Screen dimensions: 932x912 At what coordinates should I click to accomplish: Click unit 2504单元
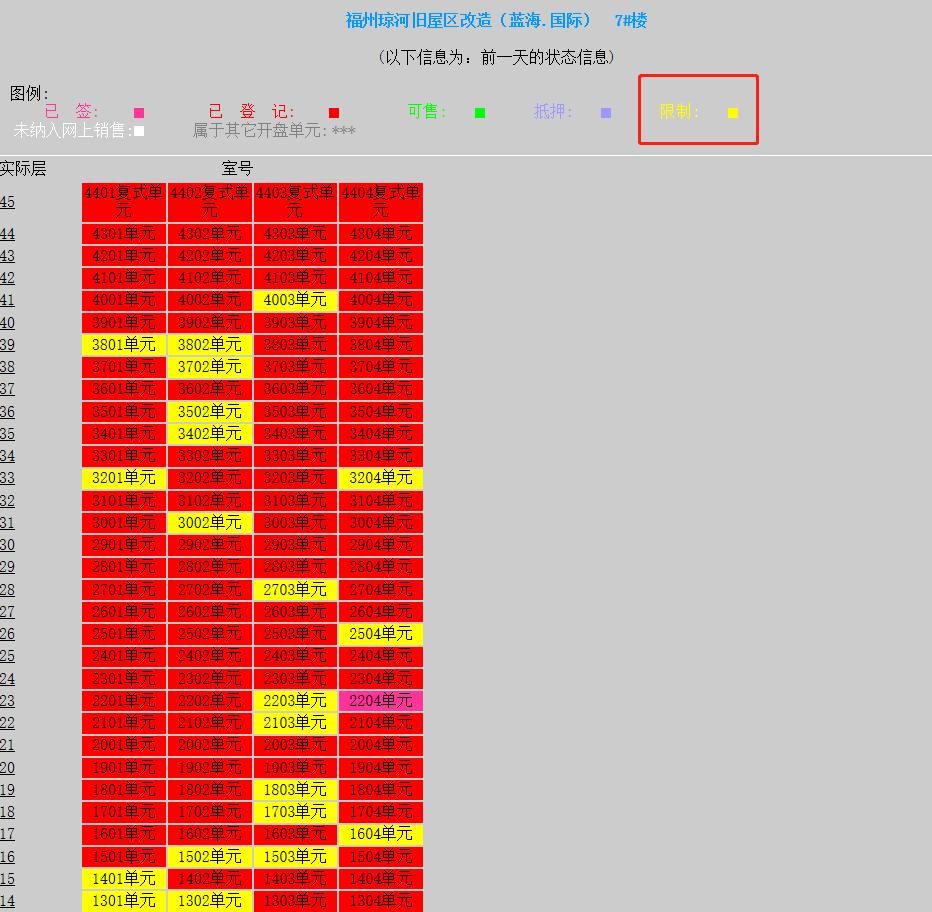(380, 633)
